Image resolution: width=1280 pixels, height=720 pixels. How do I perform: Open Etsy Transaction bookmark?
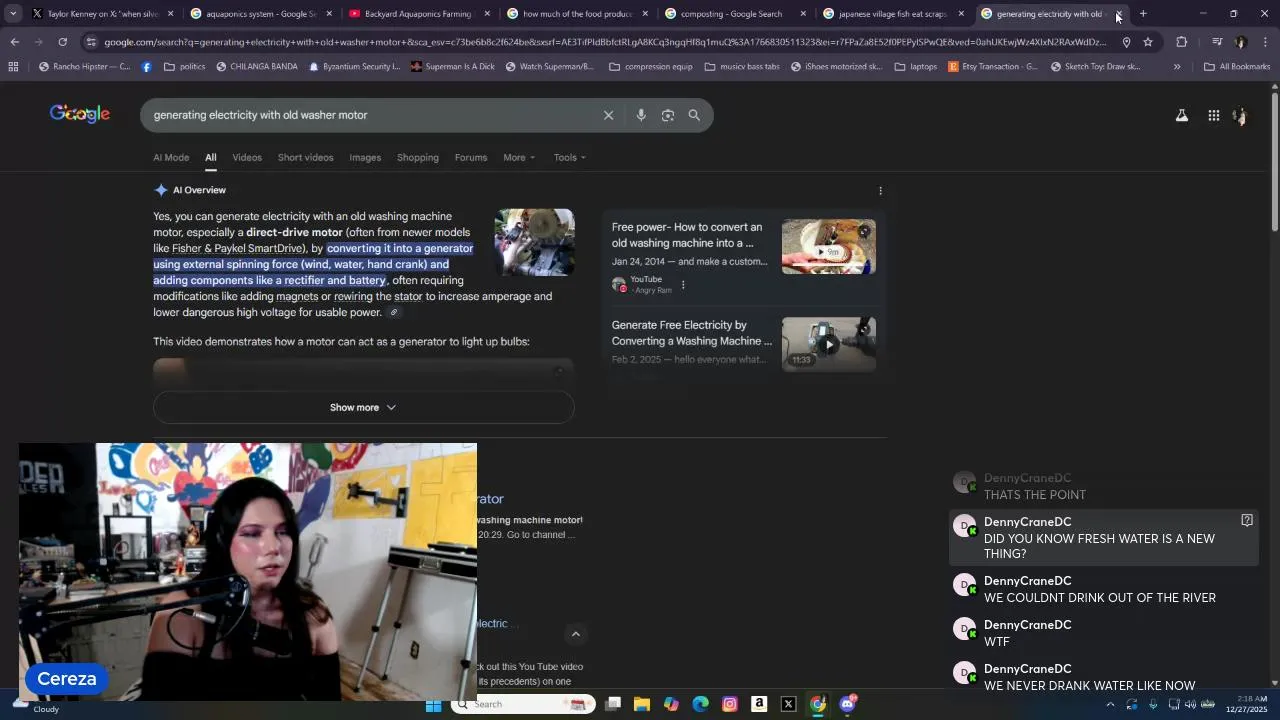click(x=992, y=67)
